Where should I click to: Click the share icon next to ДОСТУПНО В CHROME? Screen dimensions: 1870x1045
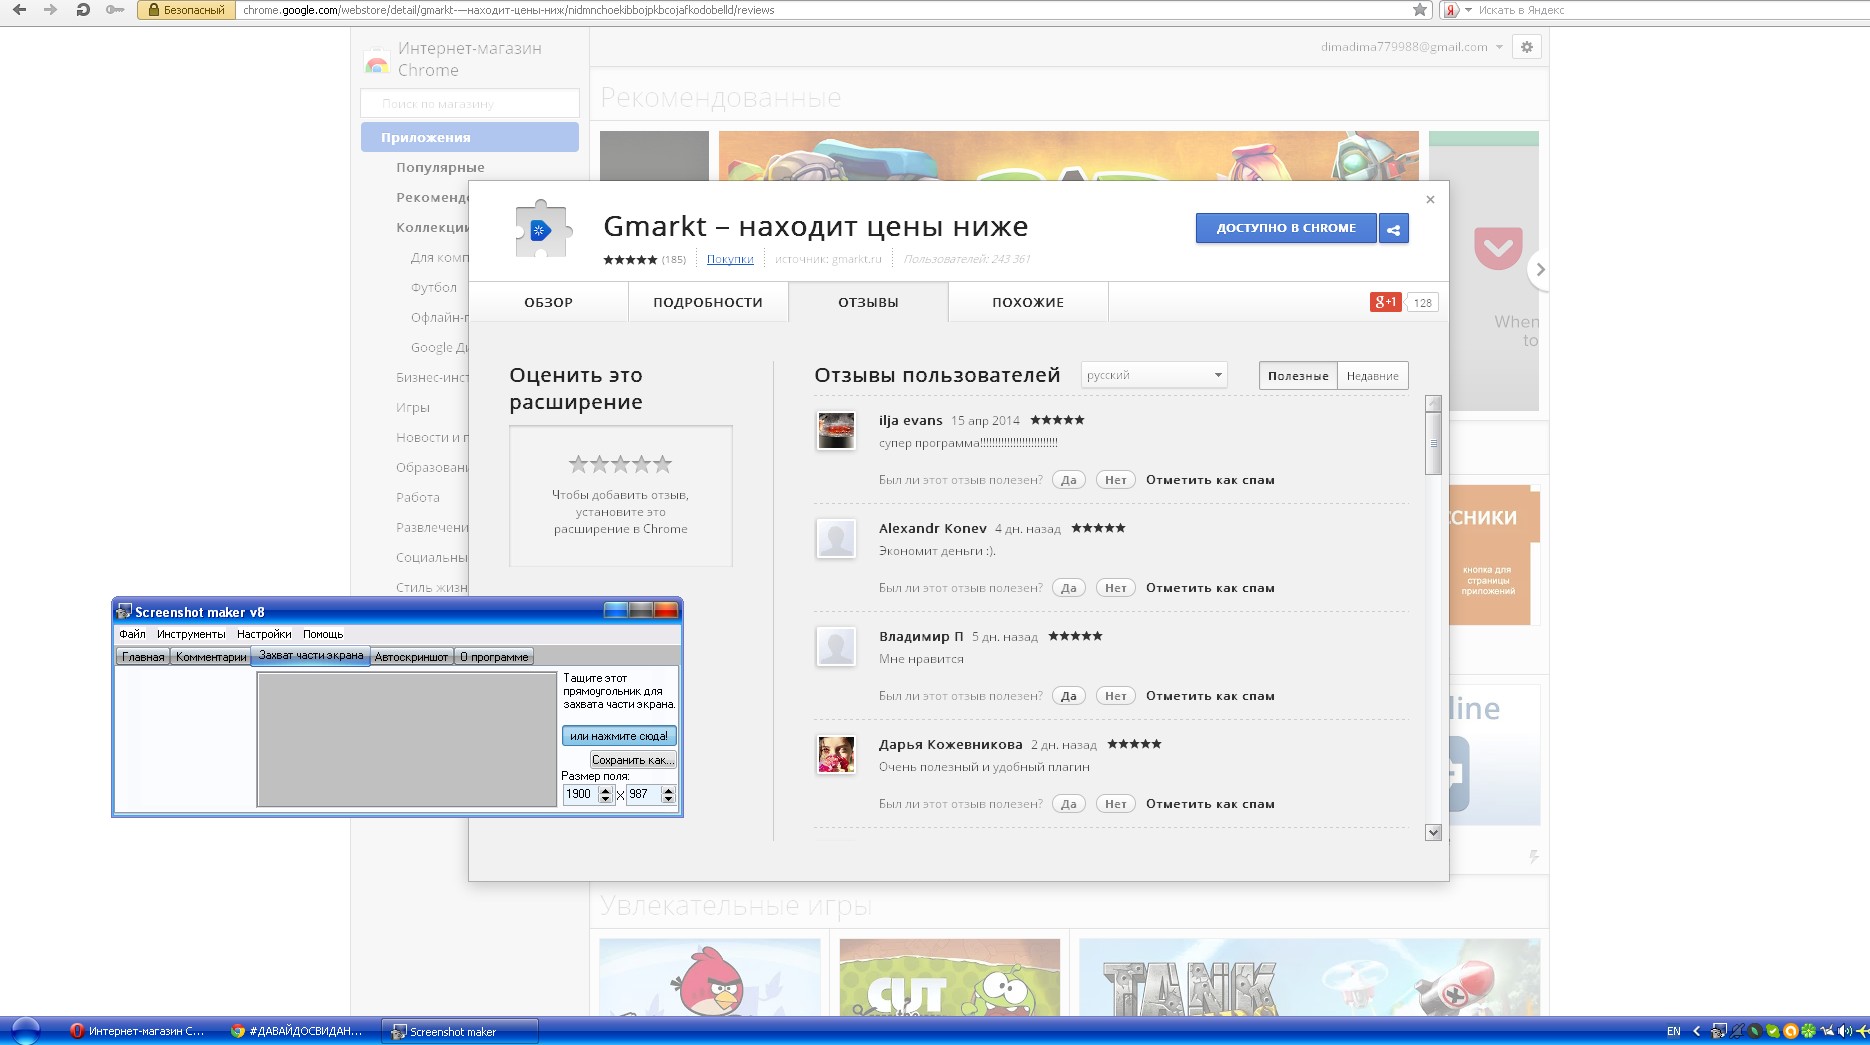(1393, 228)
